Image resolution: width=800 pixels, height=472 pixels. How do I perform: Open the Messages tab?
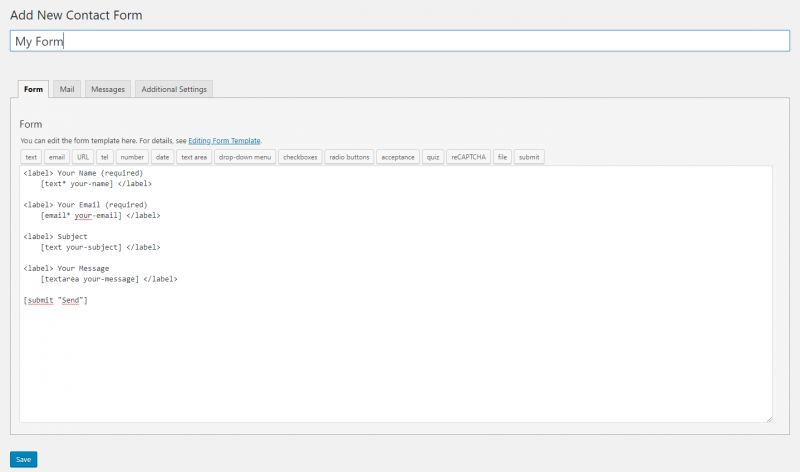pos(108,89)
